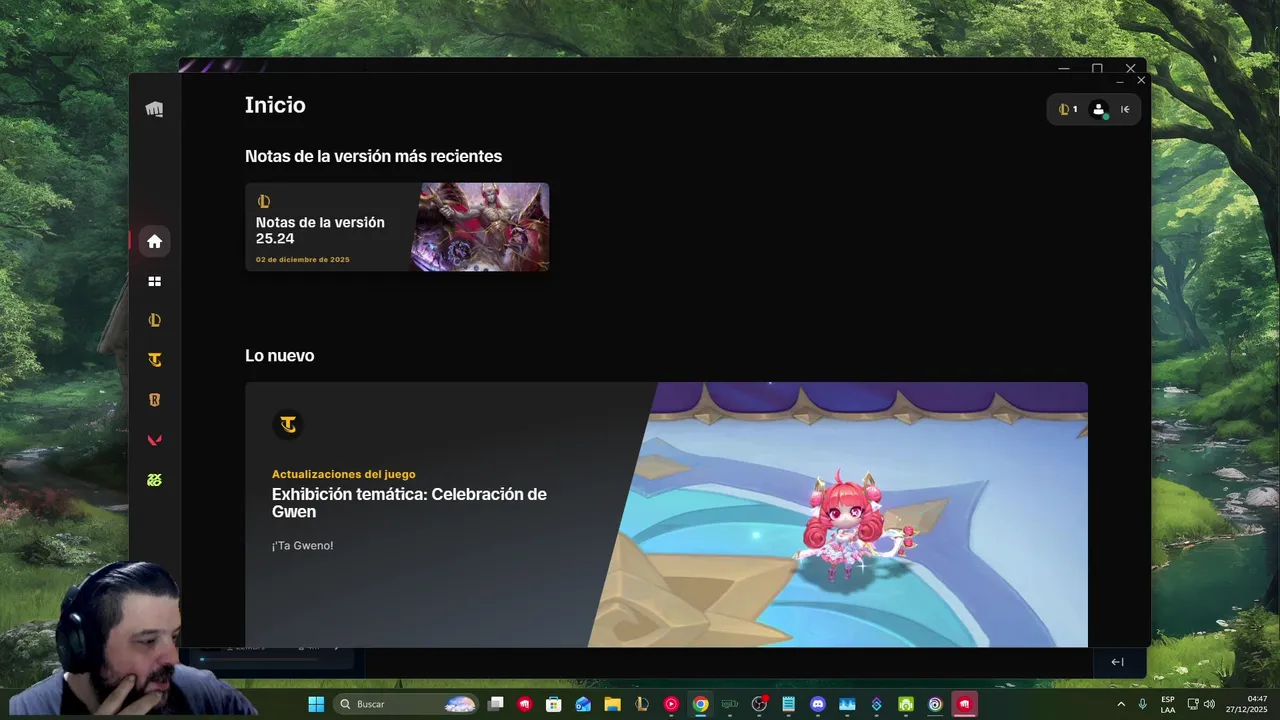Open Outlook from the taskbar
The height and width of the screenshot is (720, 1280).
(583, 704)
